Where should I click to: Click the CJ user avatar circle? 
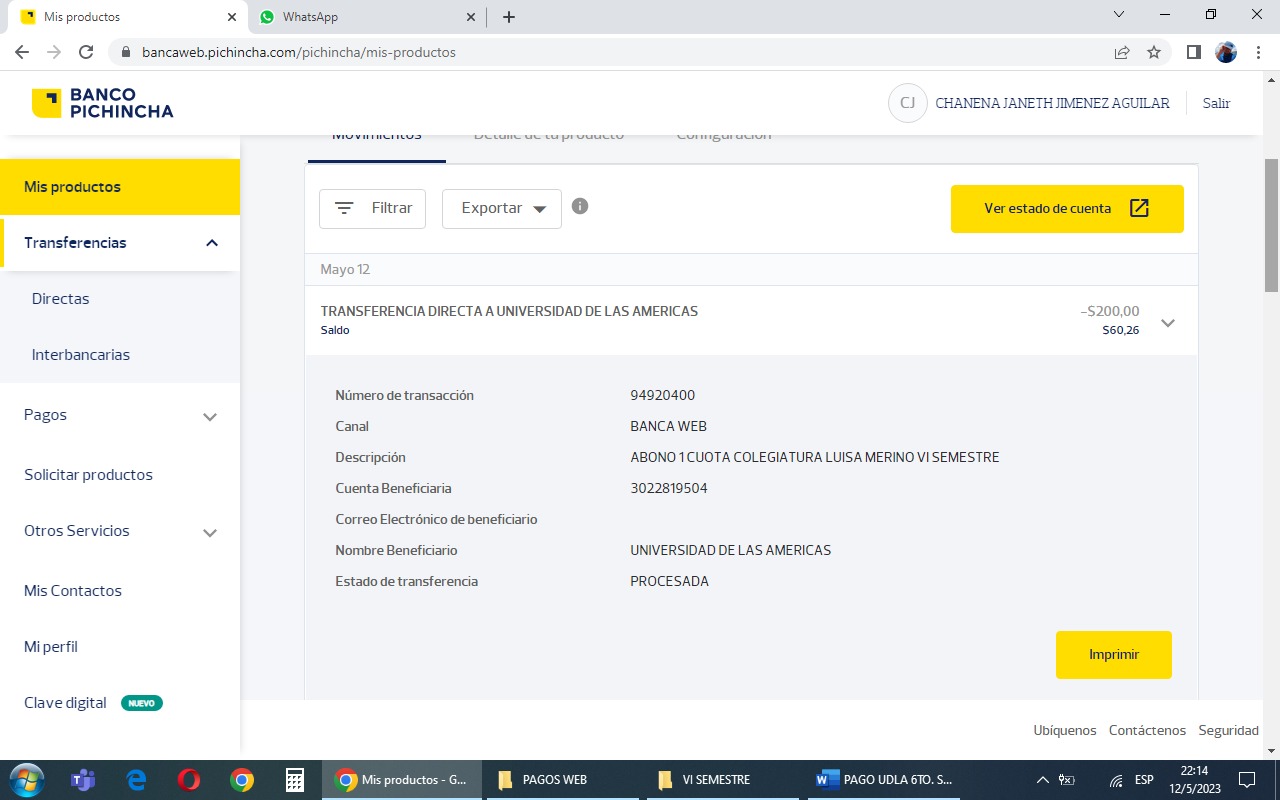pyautogui.click(x=907, y=103)
